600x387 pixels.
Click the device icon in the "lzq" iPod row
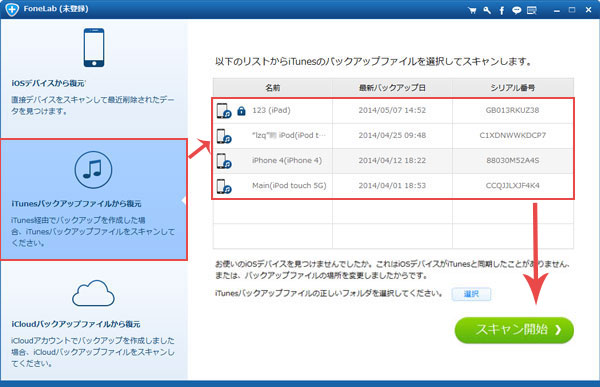click(224, 136)
